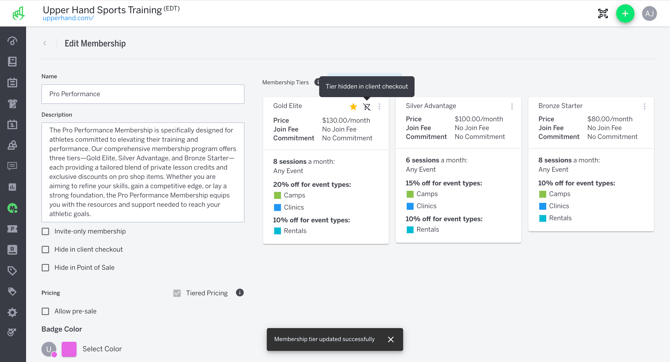Open Silver Advantage tier options menu
This screenshot has width=670, height=362.
coord(512,106)
